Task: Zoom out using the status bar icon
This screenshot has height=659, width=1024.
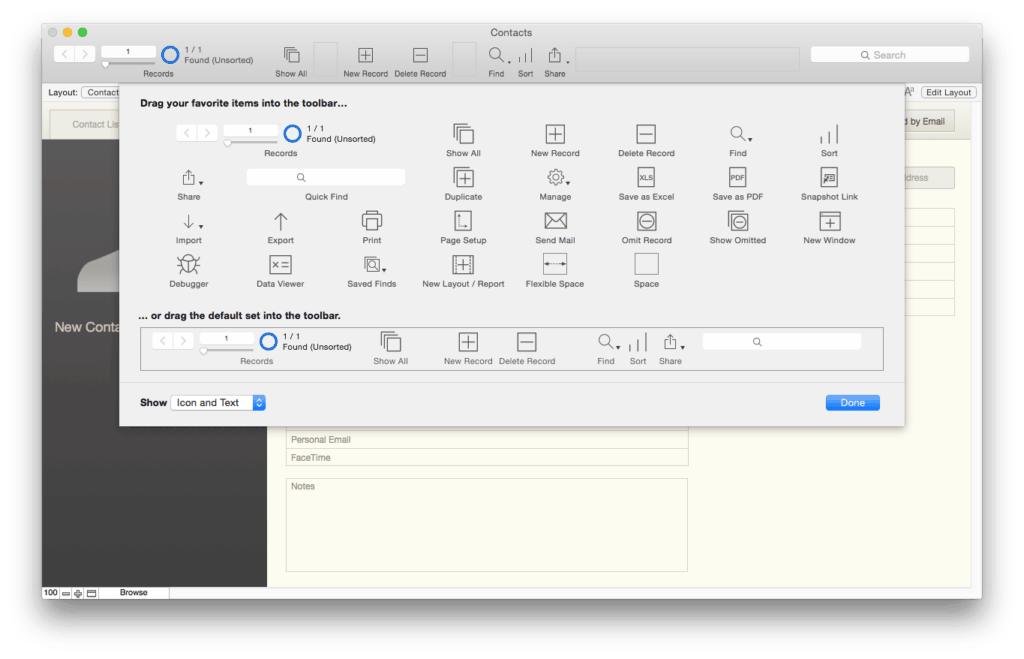Action: click(66, 594)
